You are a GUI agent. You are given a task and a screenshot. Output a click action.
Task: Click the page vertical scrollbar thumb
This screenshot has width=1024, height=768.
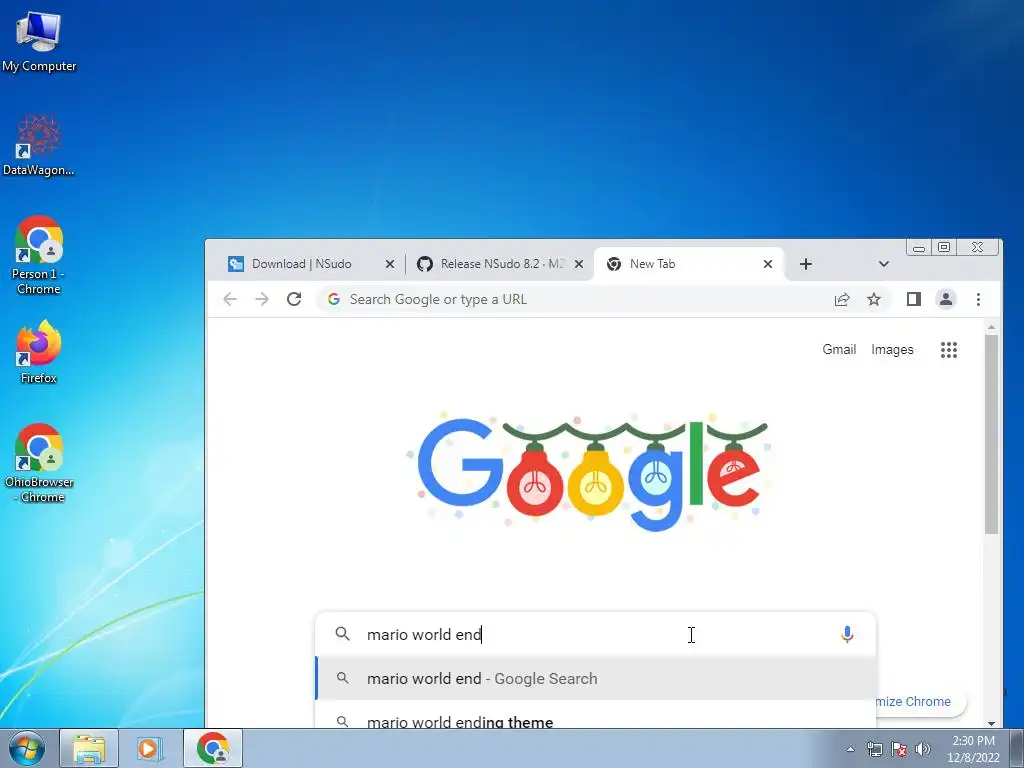991,435
